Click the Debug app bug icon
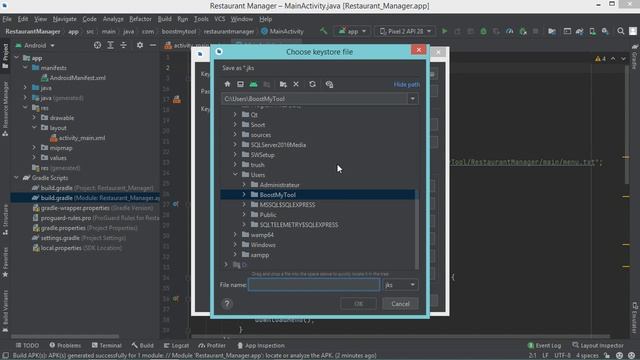 point(483,31)
